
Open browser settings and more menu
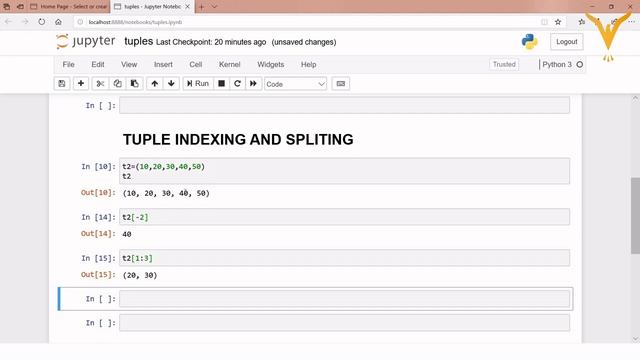(632, 22)
